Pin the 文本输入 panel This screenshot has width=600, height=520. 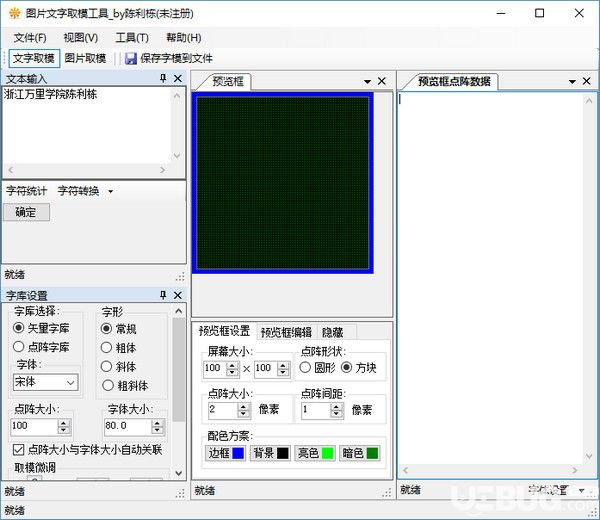[x=163, y=78]
